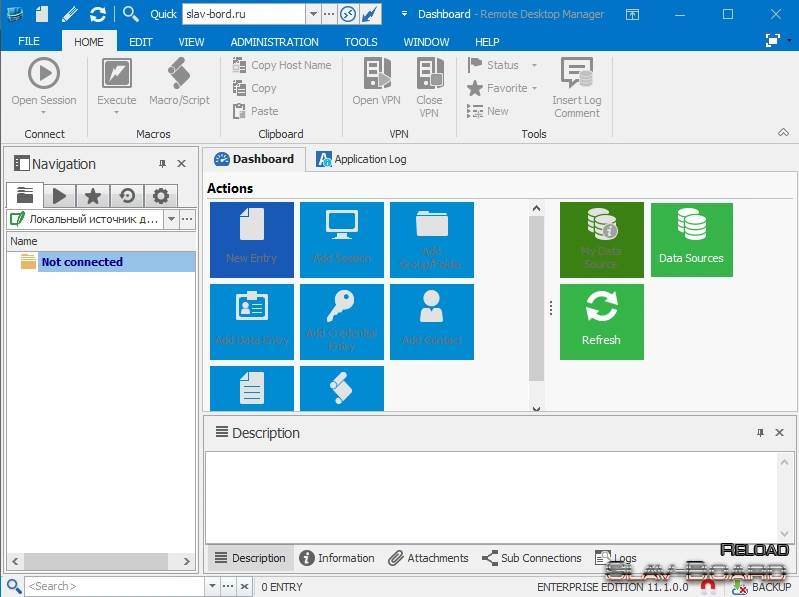Open the Data Sources tile

(x=691, y=240)
